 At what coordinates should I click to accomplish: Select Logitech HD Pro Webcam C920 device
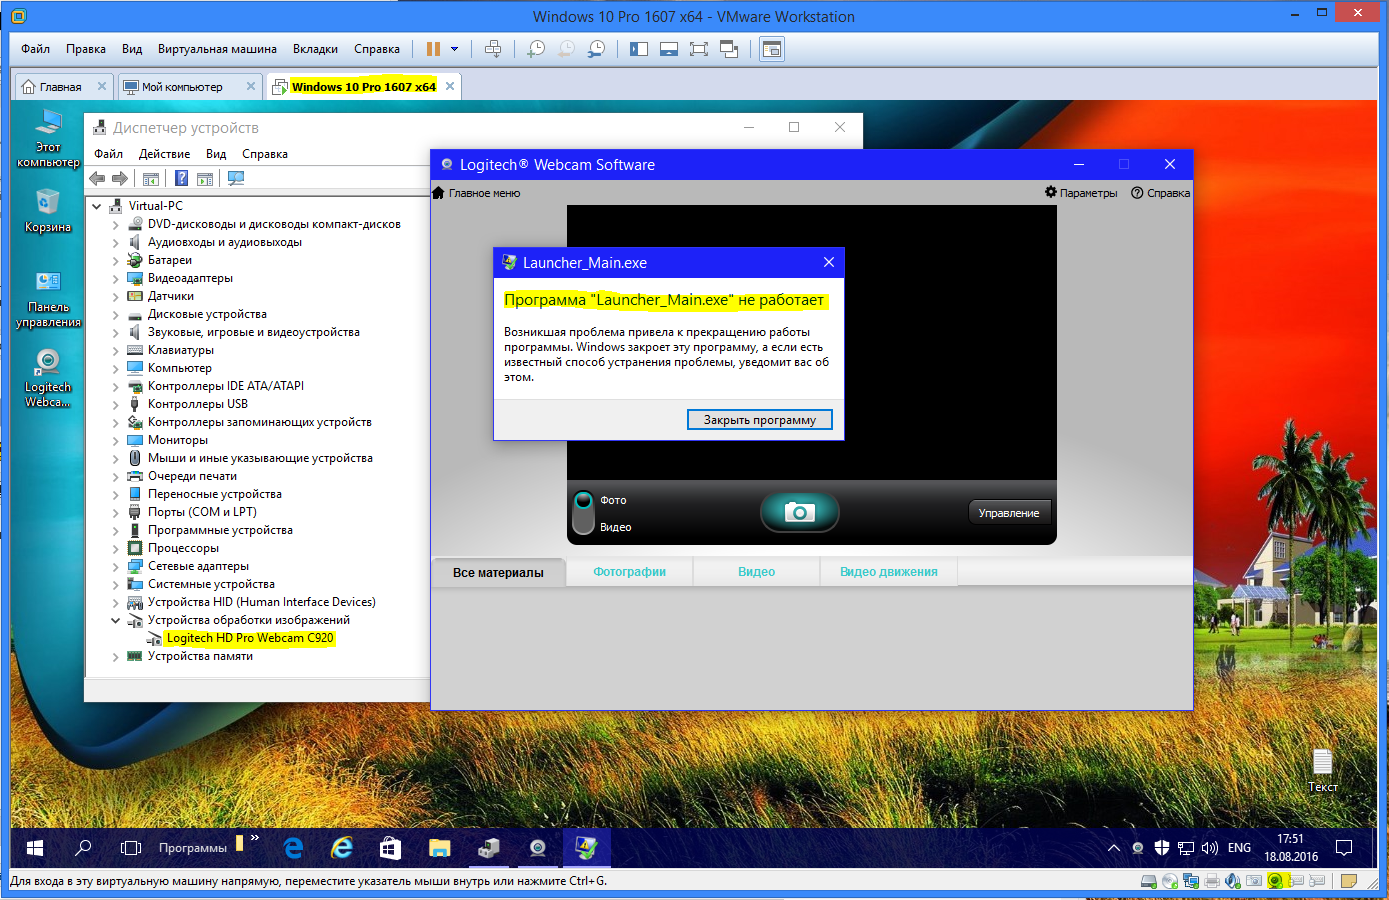pyautogui.click(x=250, y=638)
